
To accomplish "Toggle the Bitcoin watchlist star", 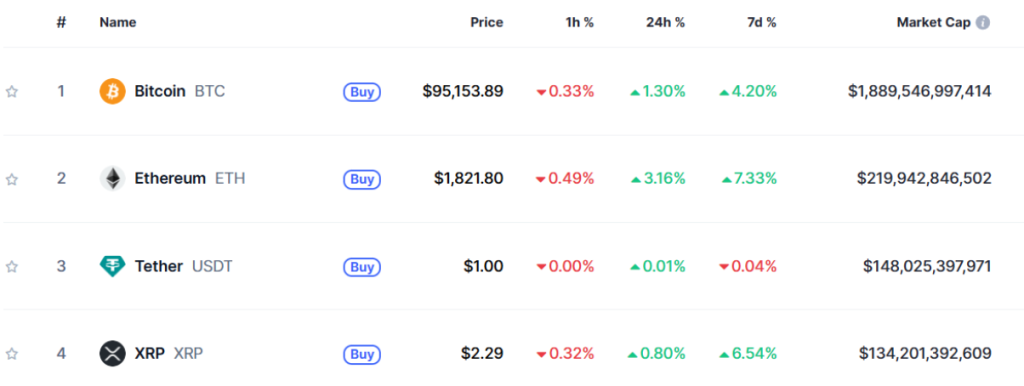I will pyautogui.click(x=12, y=91).
